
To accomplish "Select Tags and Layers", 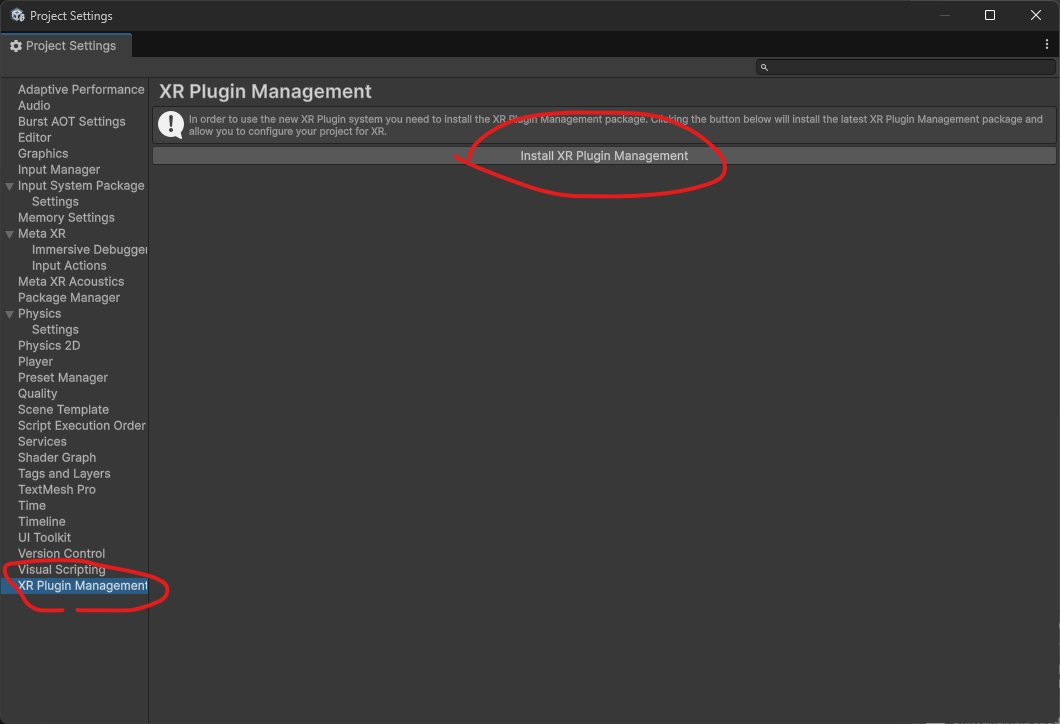I will [x=64, y=473].
